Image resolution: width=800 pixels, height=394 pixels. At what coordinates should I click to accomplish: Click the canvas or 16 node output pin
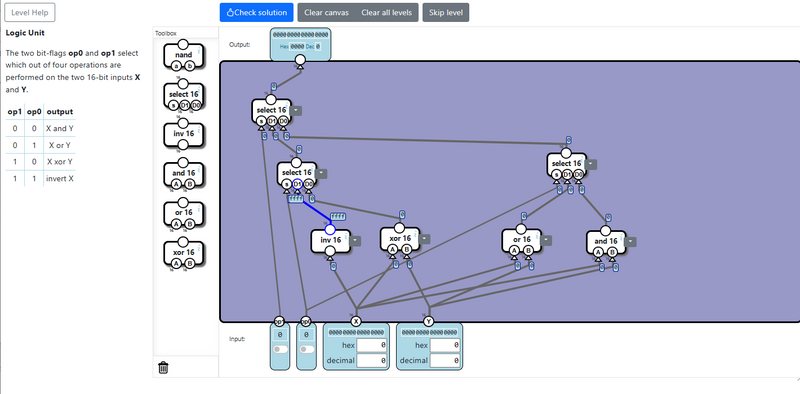click(x=521, y=229)
